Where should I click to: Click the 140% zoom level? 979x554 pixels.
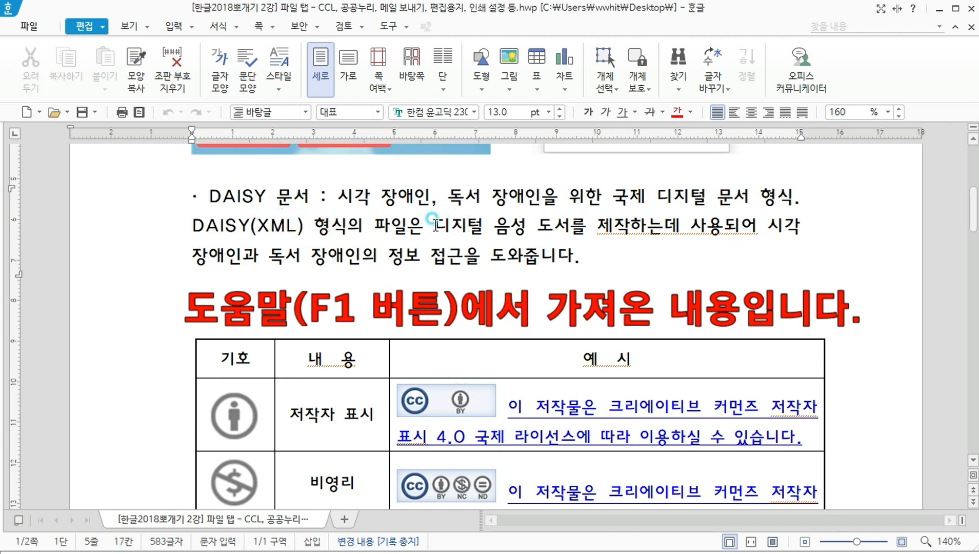[x=949, y=542]
